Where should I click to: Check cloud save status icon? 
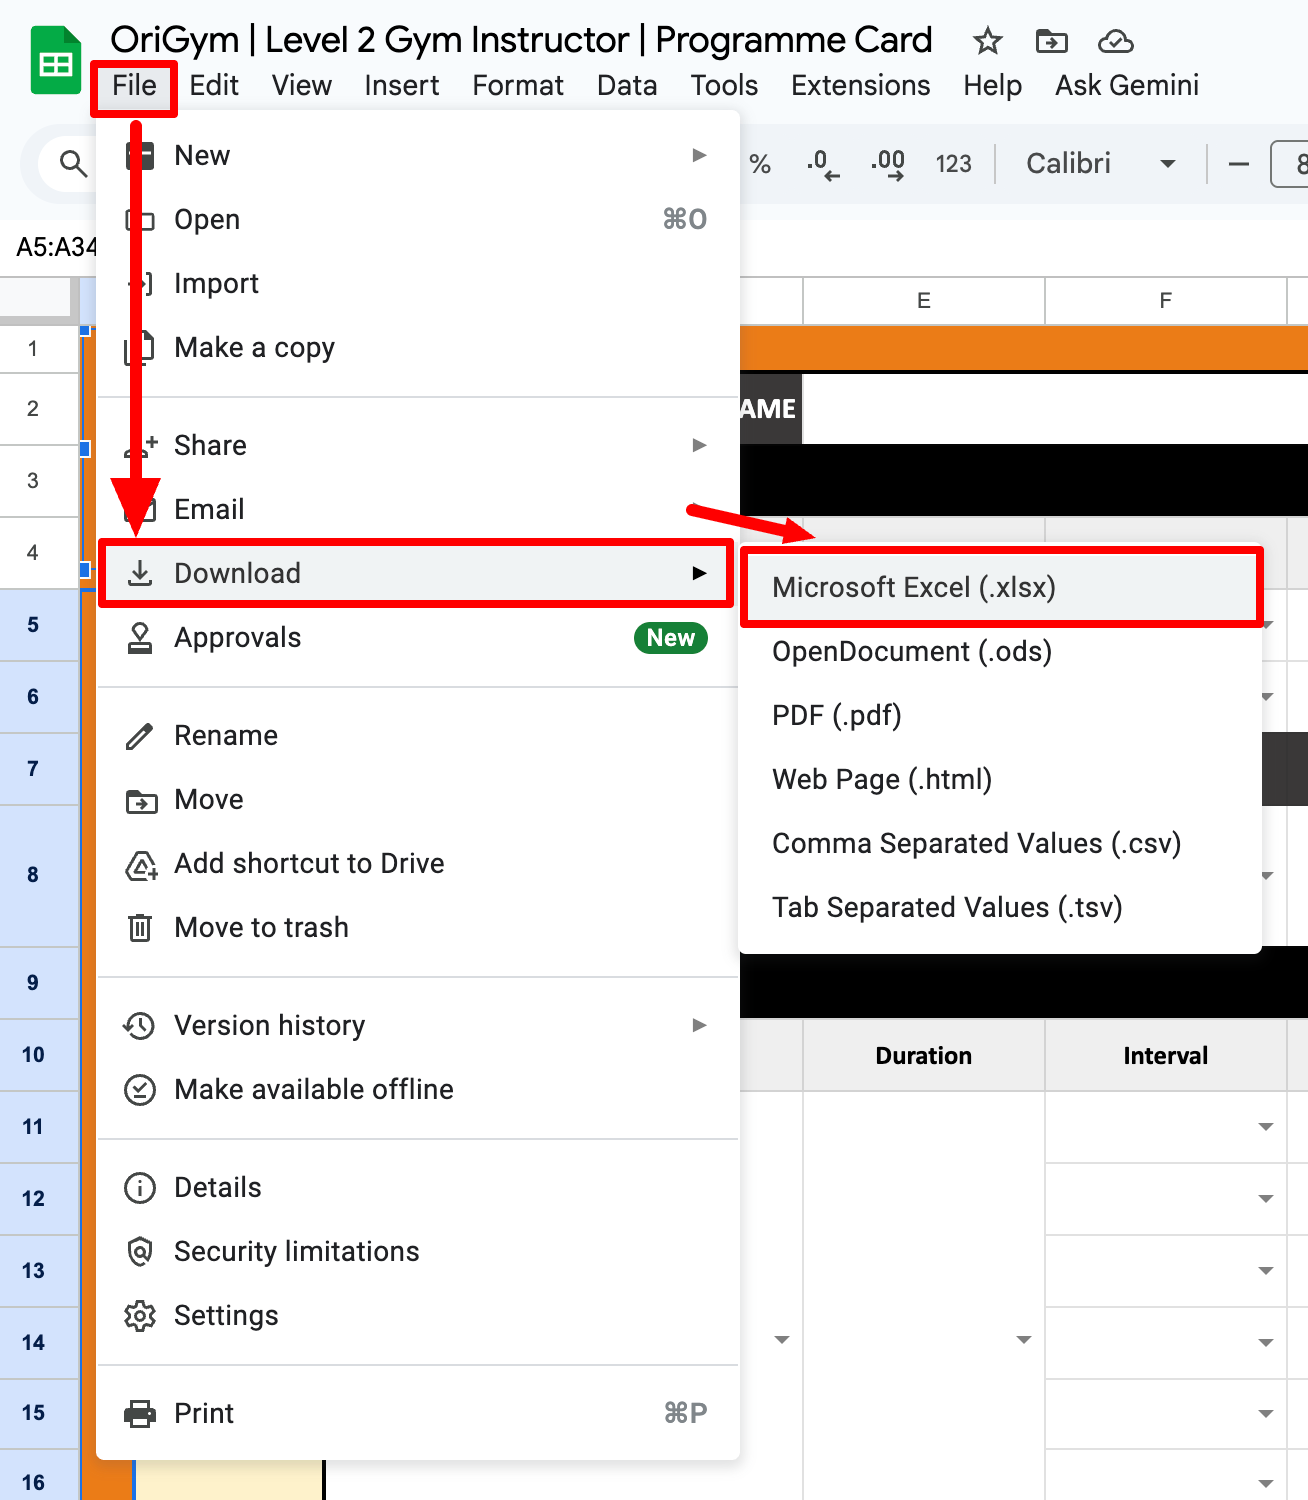(1115, 41)
